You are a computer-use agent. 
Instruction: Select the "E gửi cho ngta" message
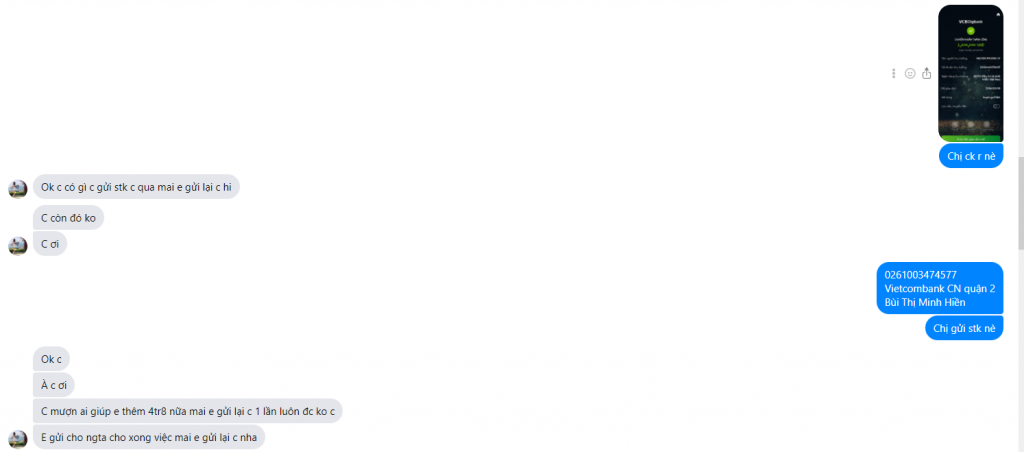[149, 437]
